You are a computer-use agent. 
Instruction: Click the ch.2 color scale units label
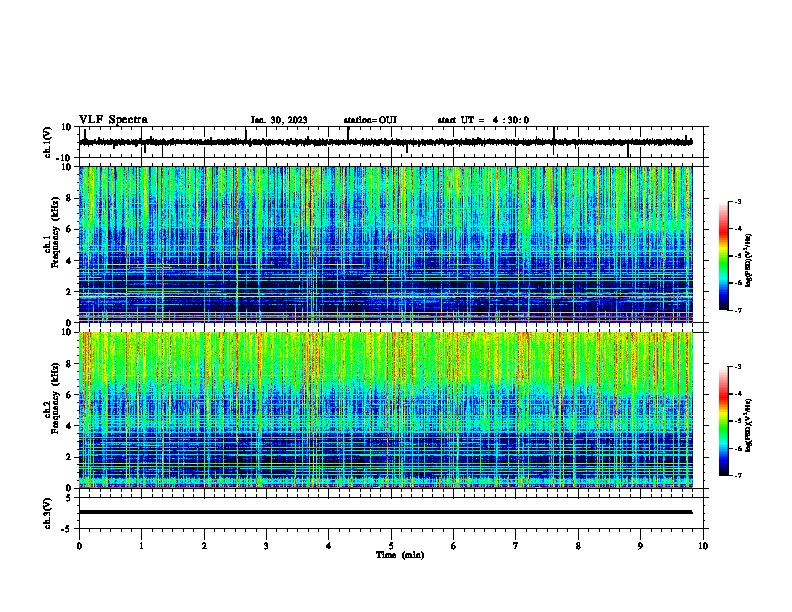(749, 425)
